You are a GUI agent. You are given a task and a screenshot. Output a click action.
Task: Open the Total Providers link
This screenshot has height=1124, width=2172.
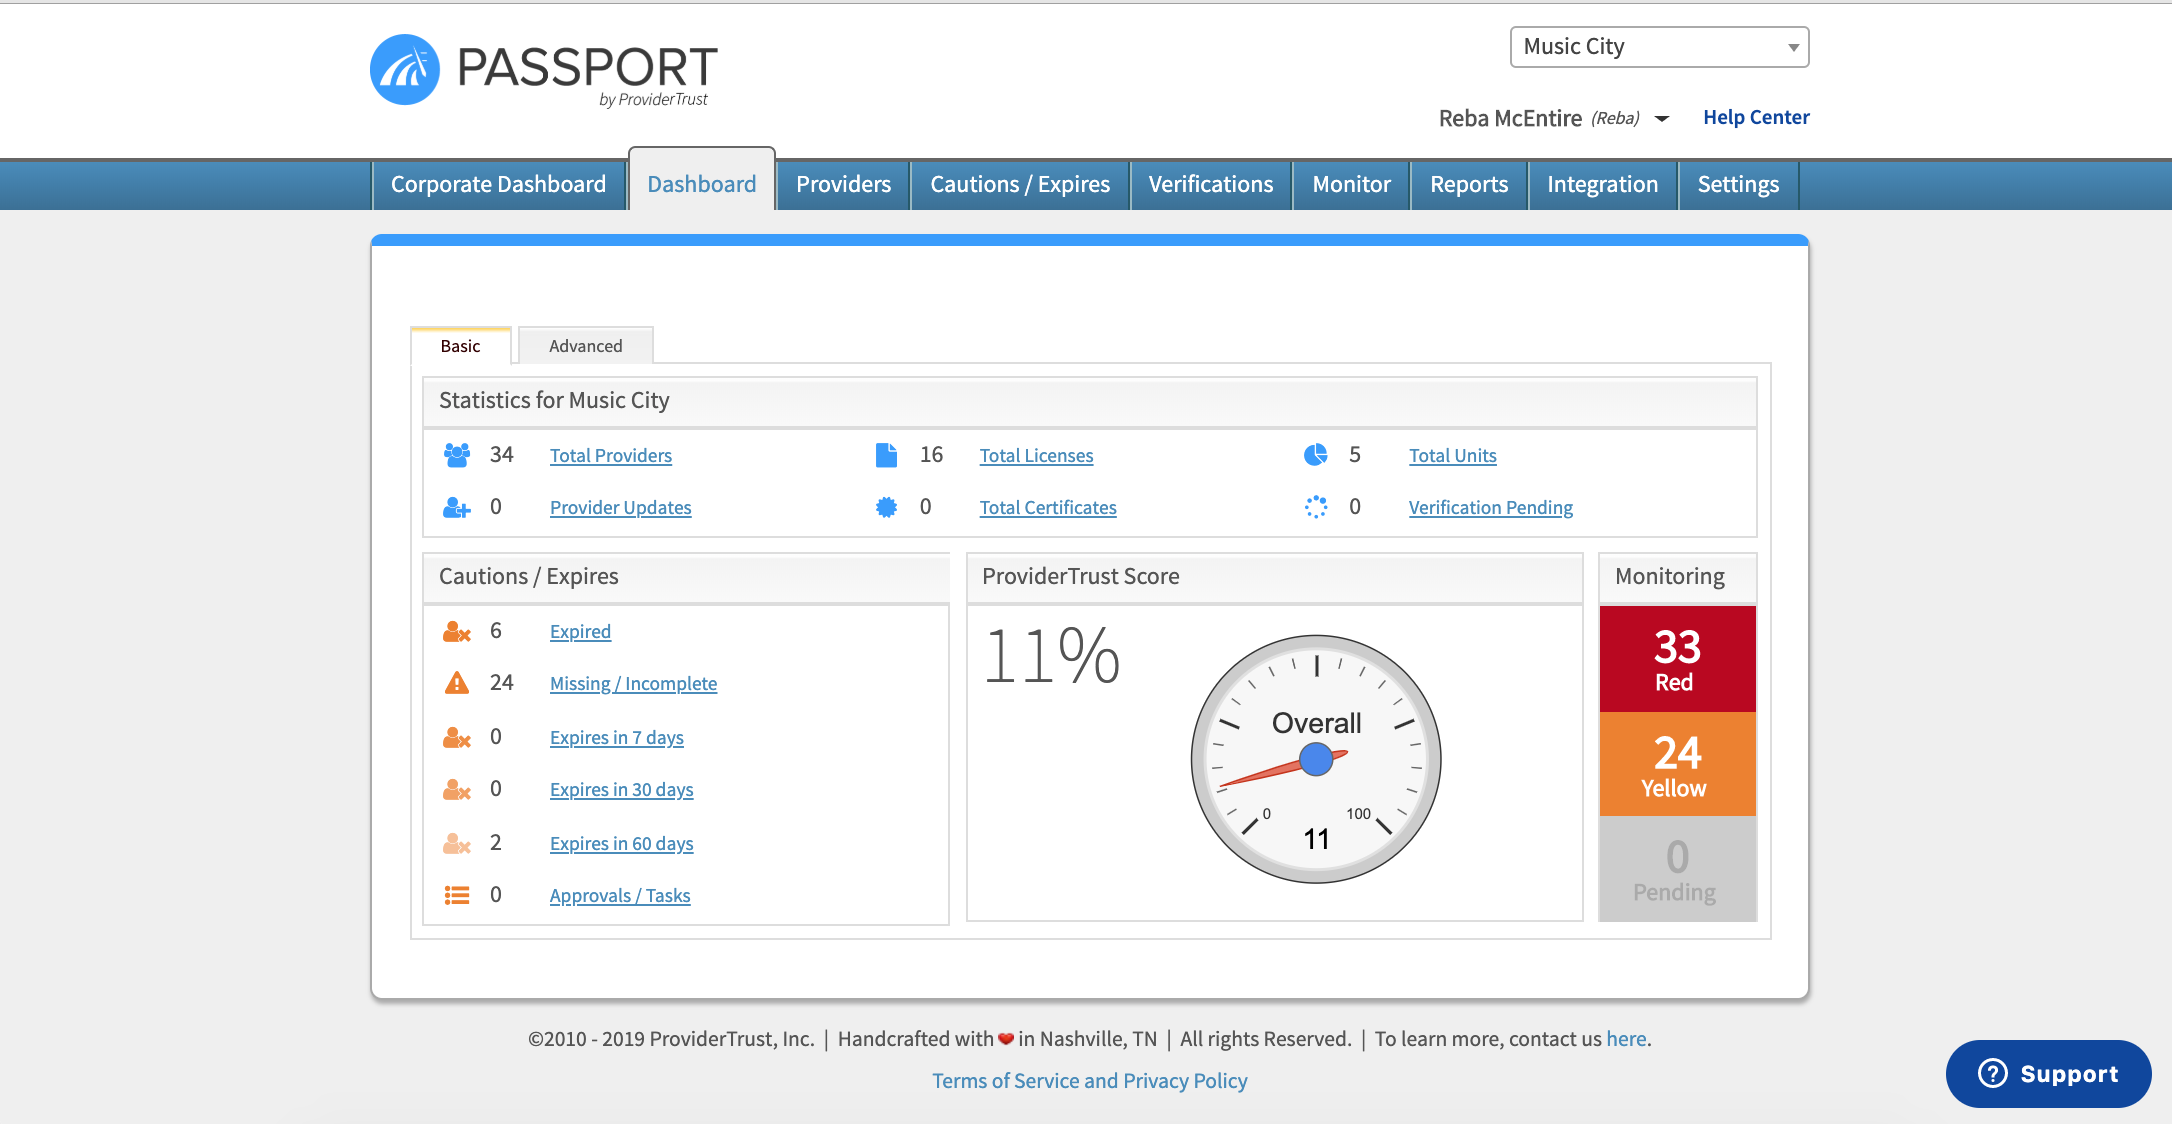611,456
